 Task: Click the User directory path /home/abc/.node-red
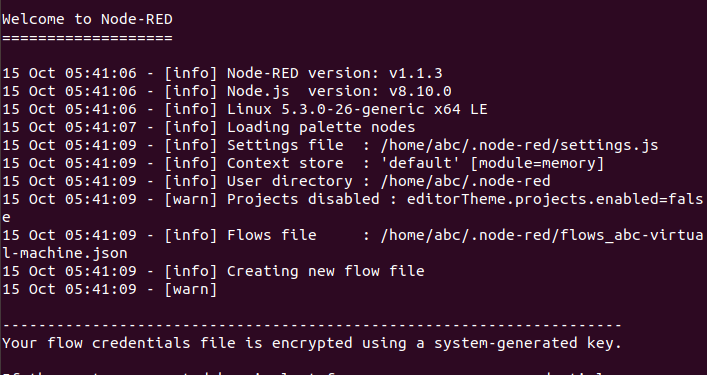coord(465,182)
